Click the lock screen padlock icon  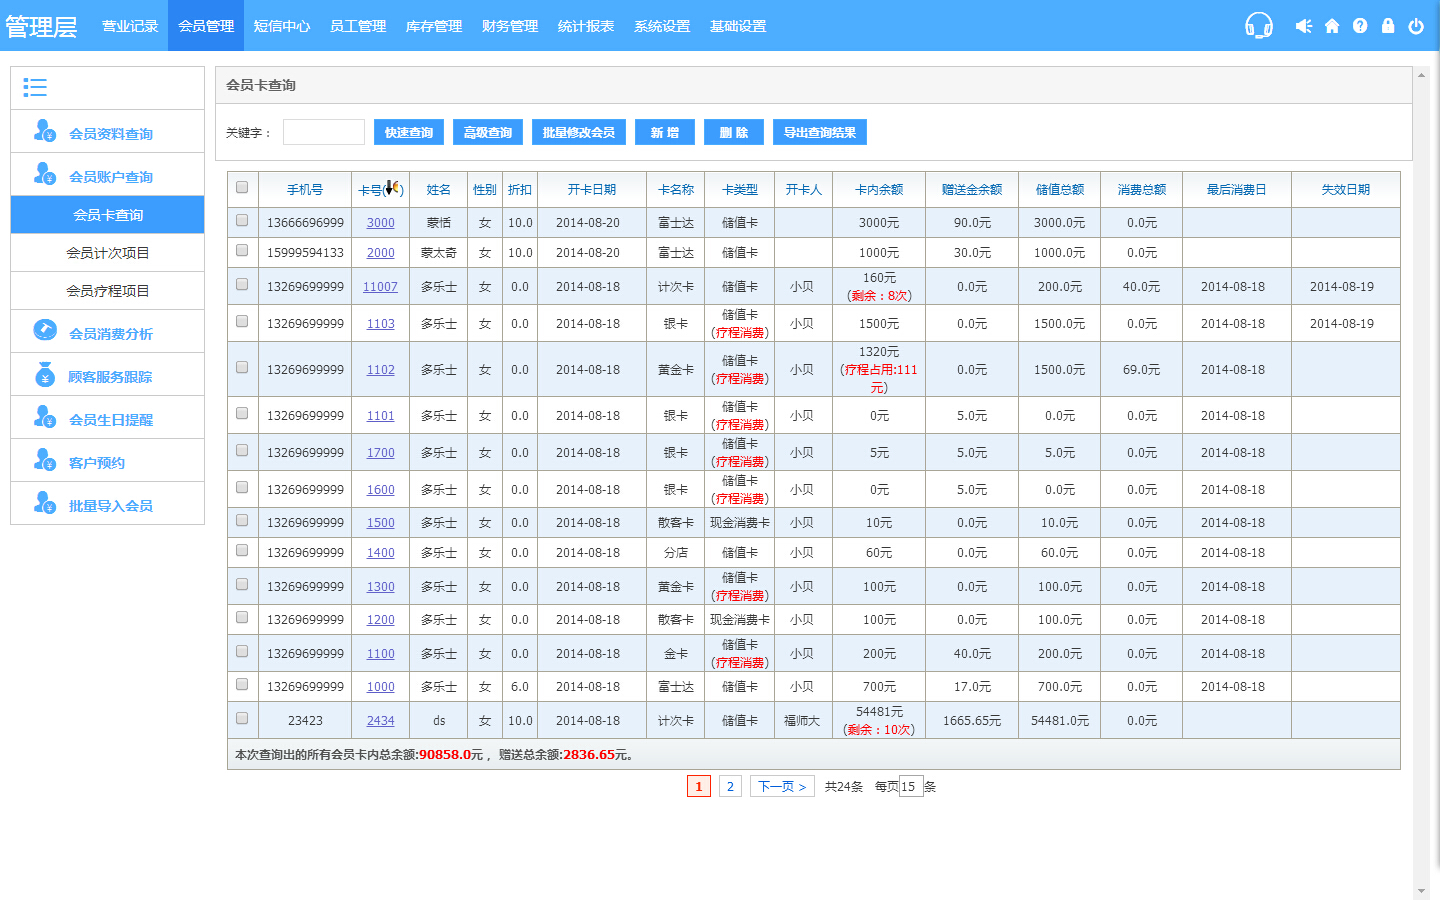pos(1388,26)
